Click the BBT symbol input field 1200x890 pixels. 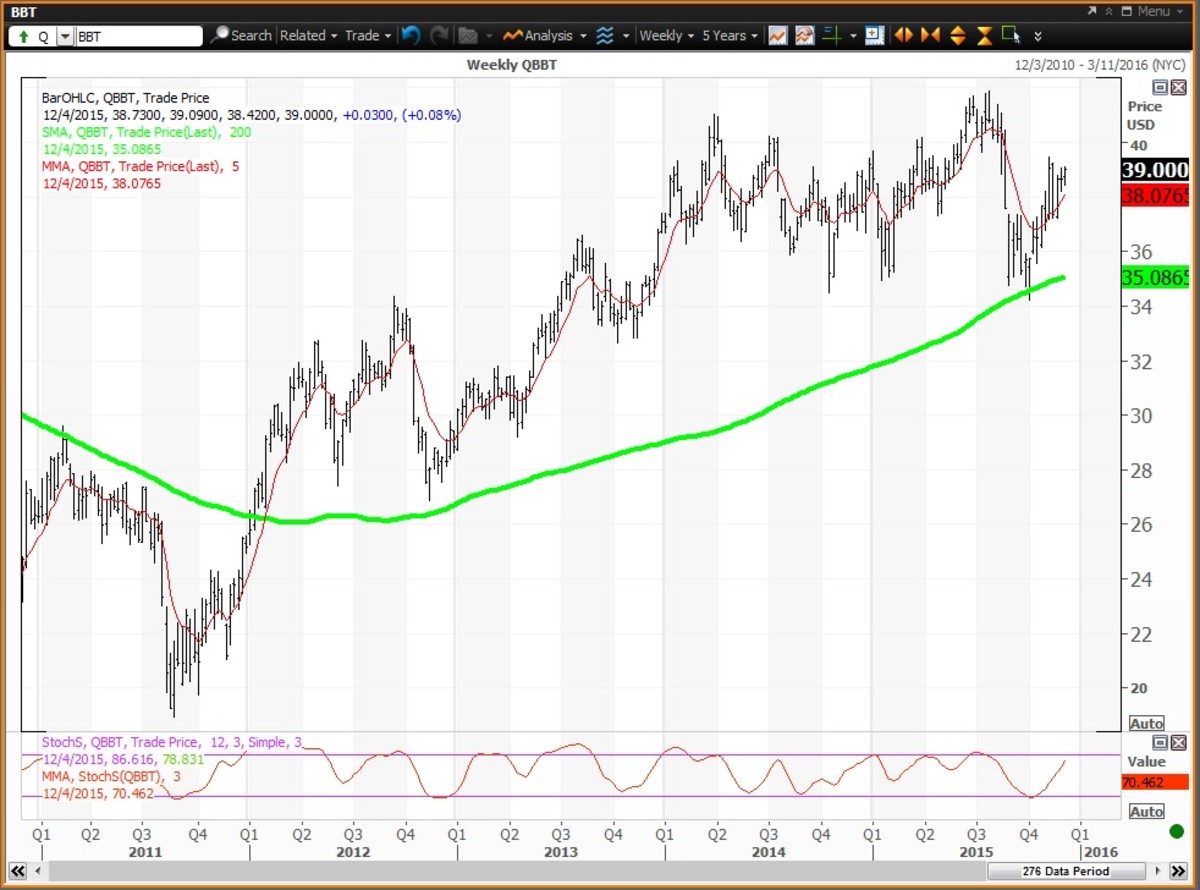click(138, 36)
